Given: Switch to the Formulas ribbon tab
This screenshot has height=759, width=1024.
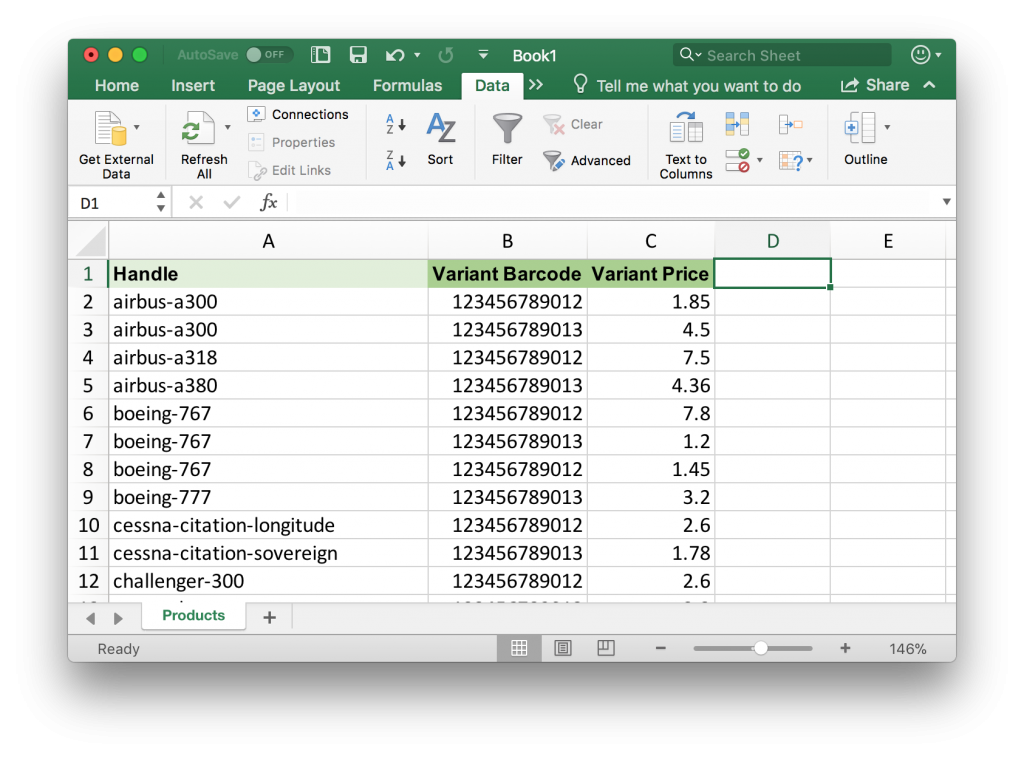Looking at the screenshot, I should (x=407, y=86).
